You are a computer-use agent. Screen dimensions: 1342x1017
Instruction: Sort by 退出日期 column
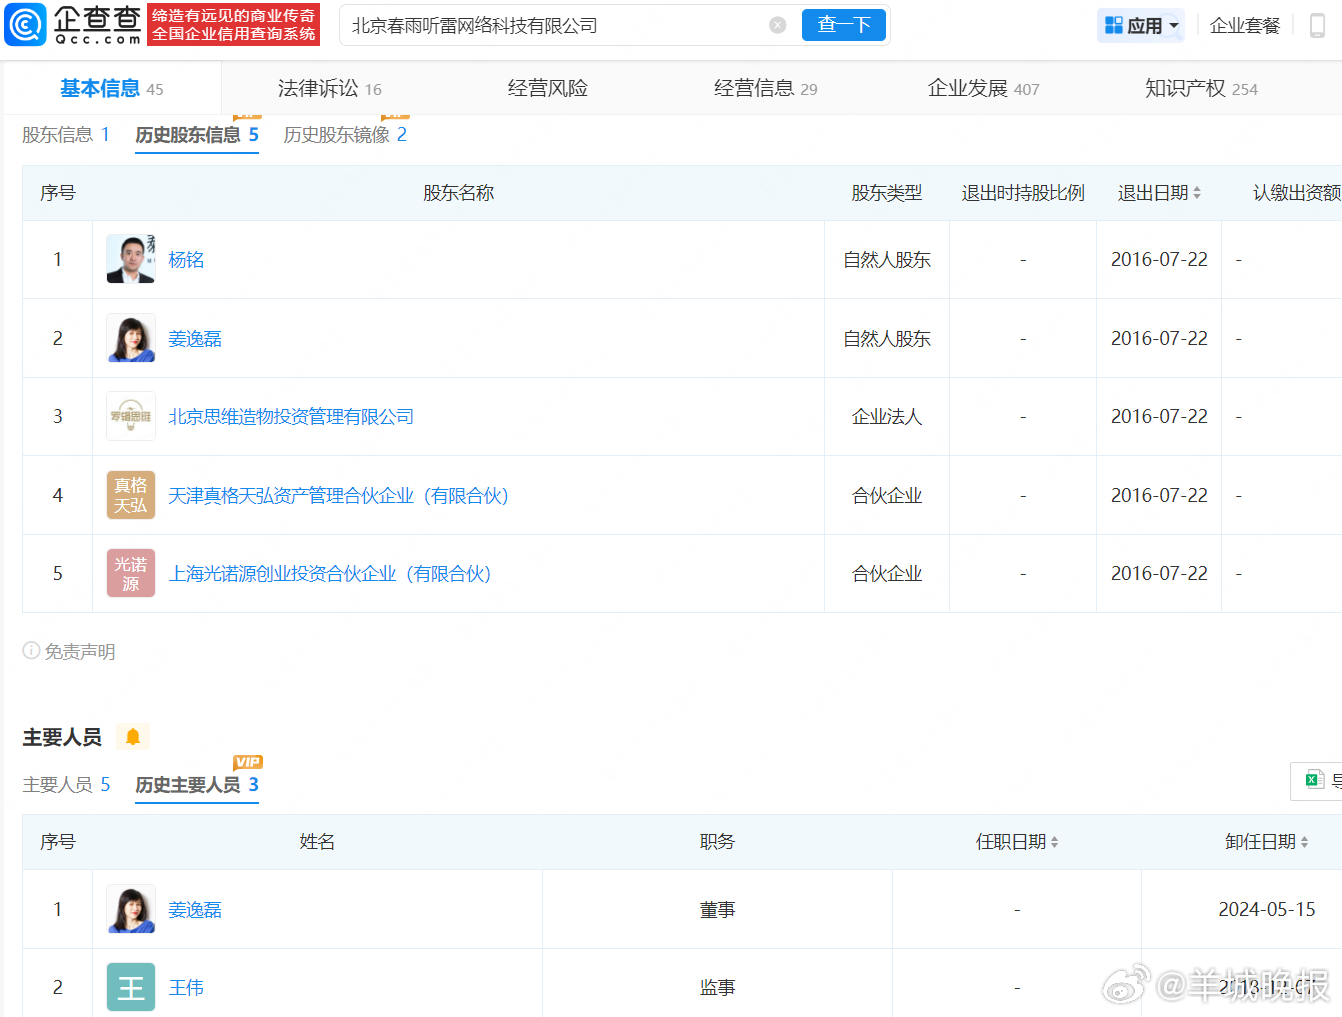pos(1197,193)
